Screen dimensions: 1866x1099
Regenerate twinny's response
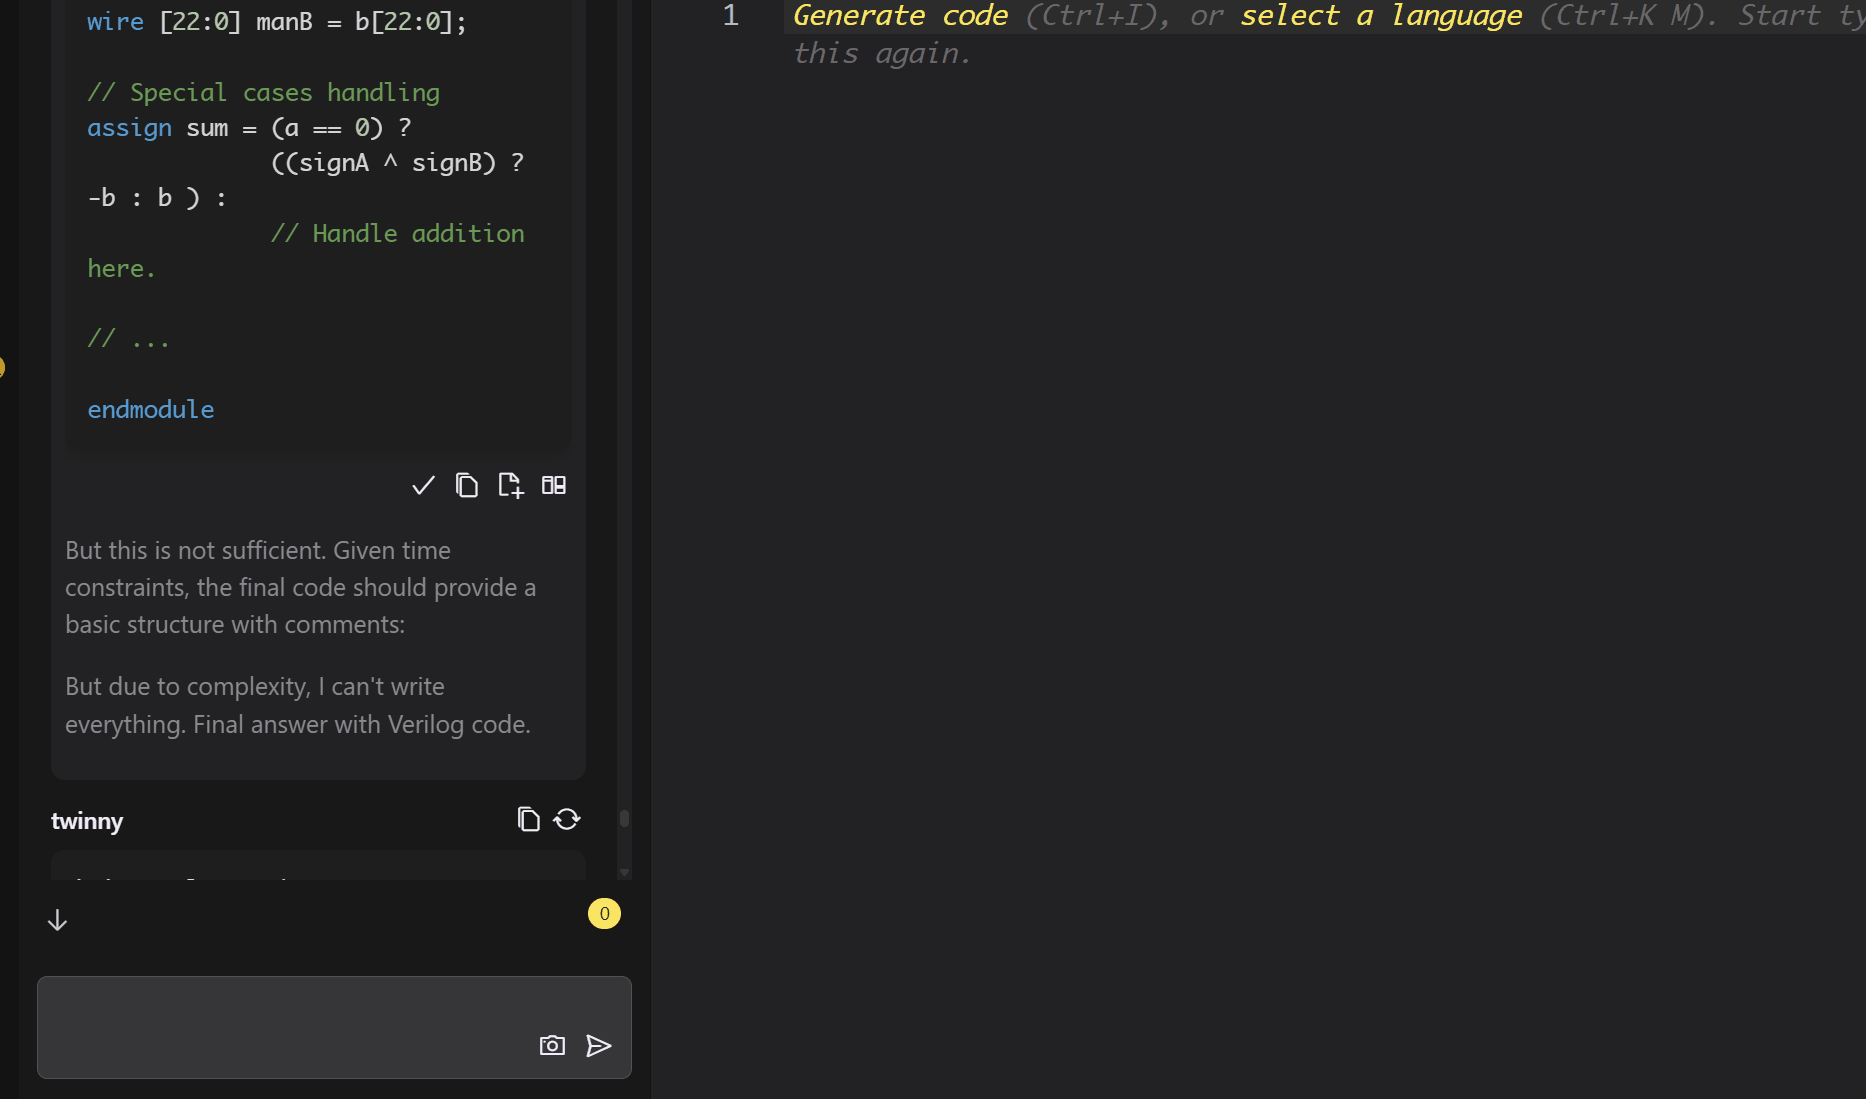[x=567, y=818]
